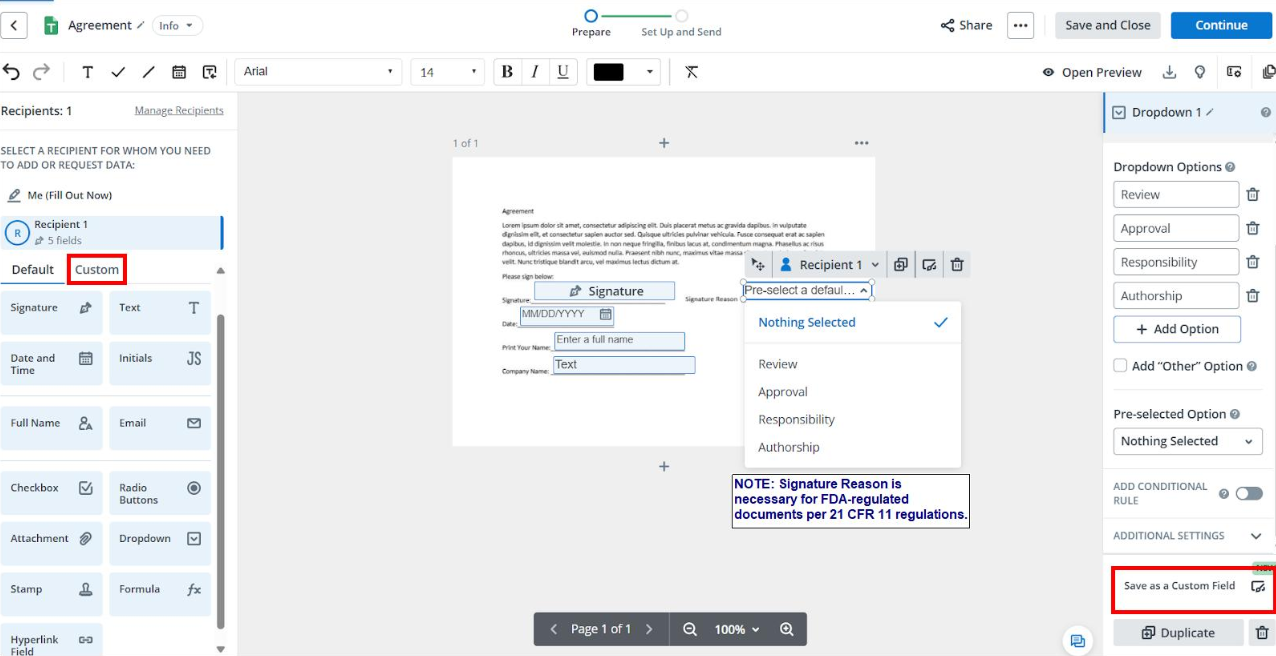Delete the Responsibility dropdown option
The image size is (1276, 656).
1252,262
